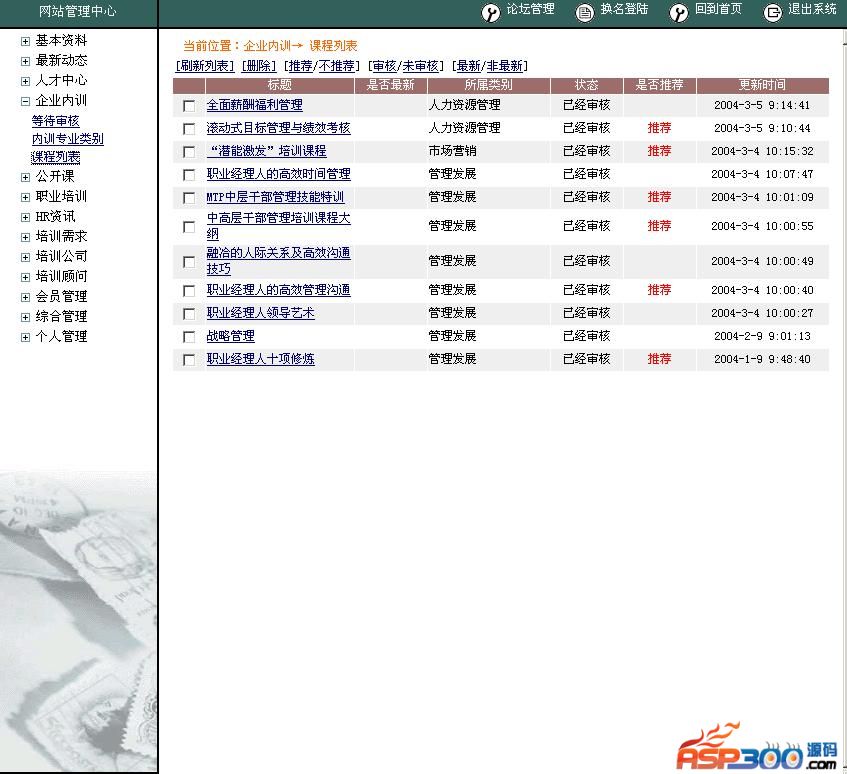The height and width of the screenshot is (774, 847).
Task: Open the 等待审核 submenu link
Action: (x=56, y=121)
